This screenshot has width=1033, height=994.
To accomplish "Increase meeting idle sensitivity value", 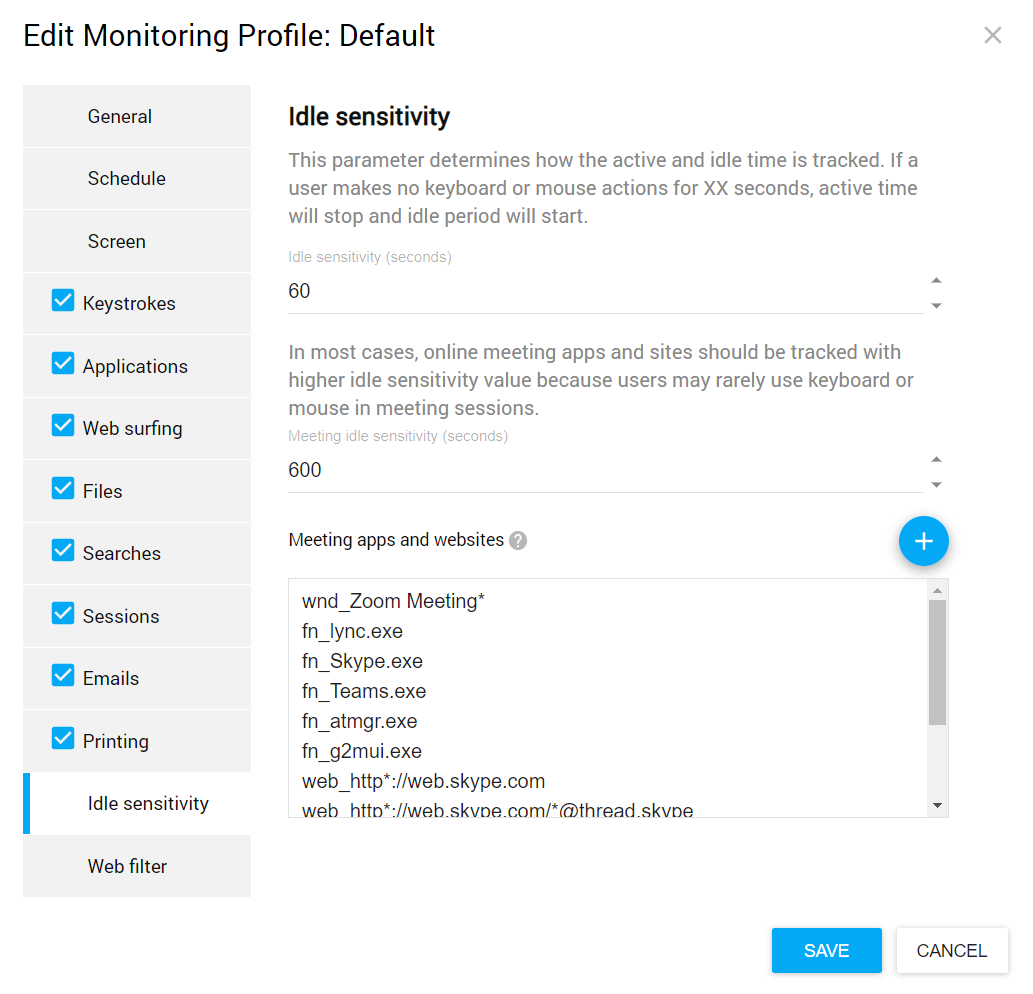I will click(936, 460).
